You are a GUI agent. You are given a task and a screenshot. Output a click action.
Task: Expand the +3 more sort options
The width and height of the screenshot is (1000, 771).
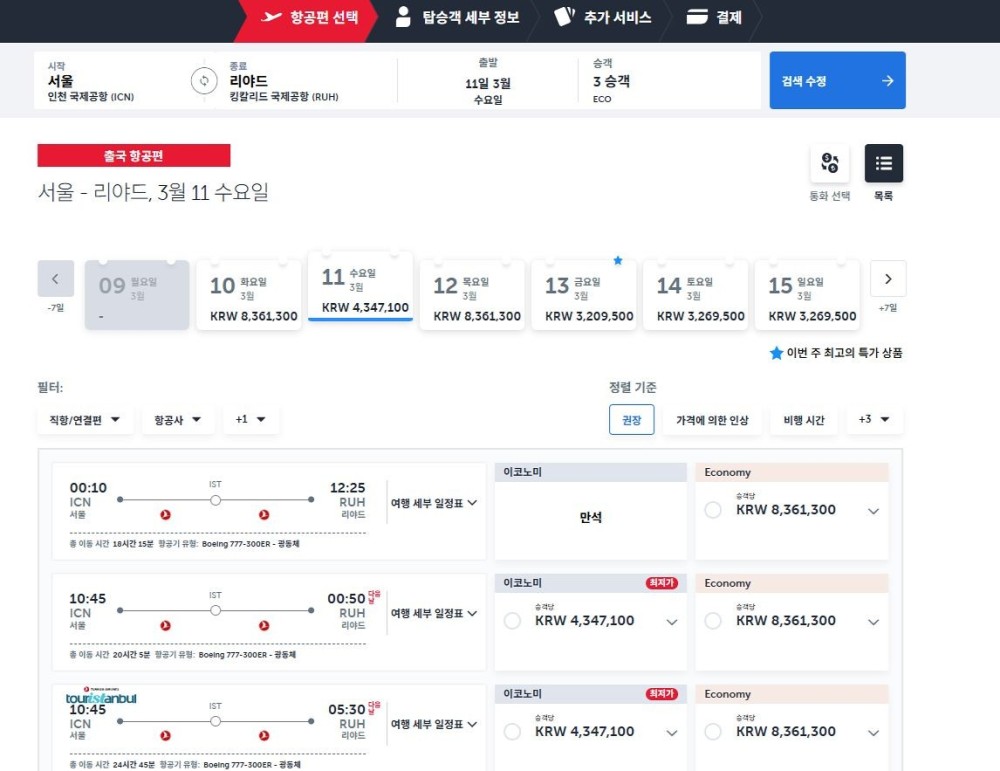tap(874, 420)
